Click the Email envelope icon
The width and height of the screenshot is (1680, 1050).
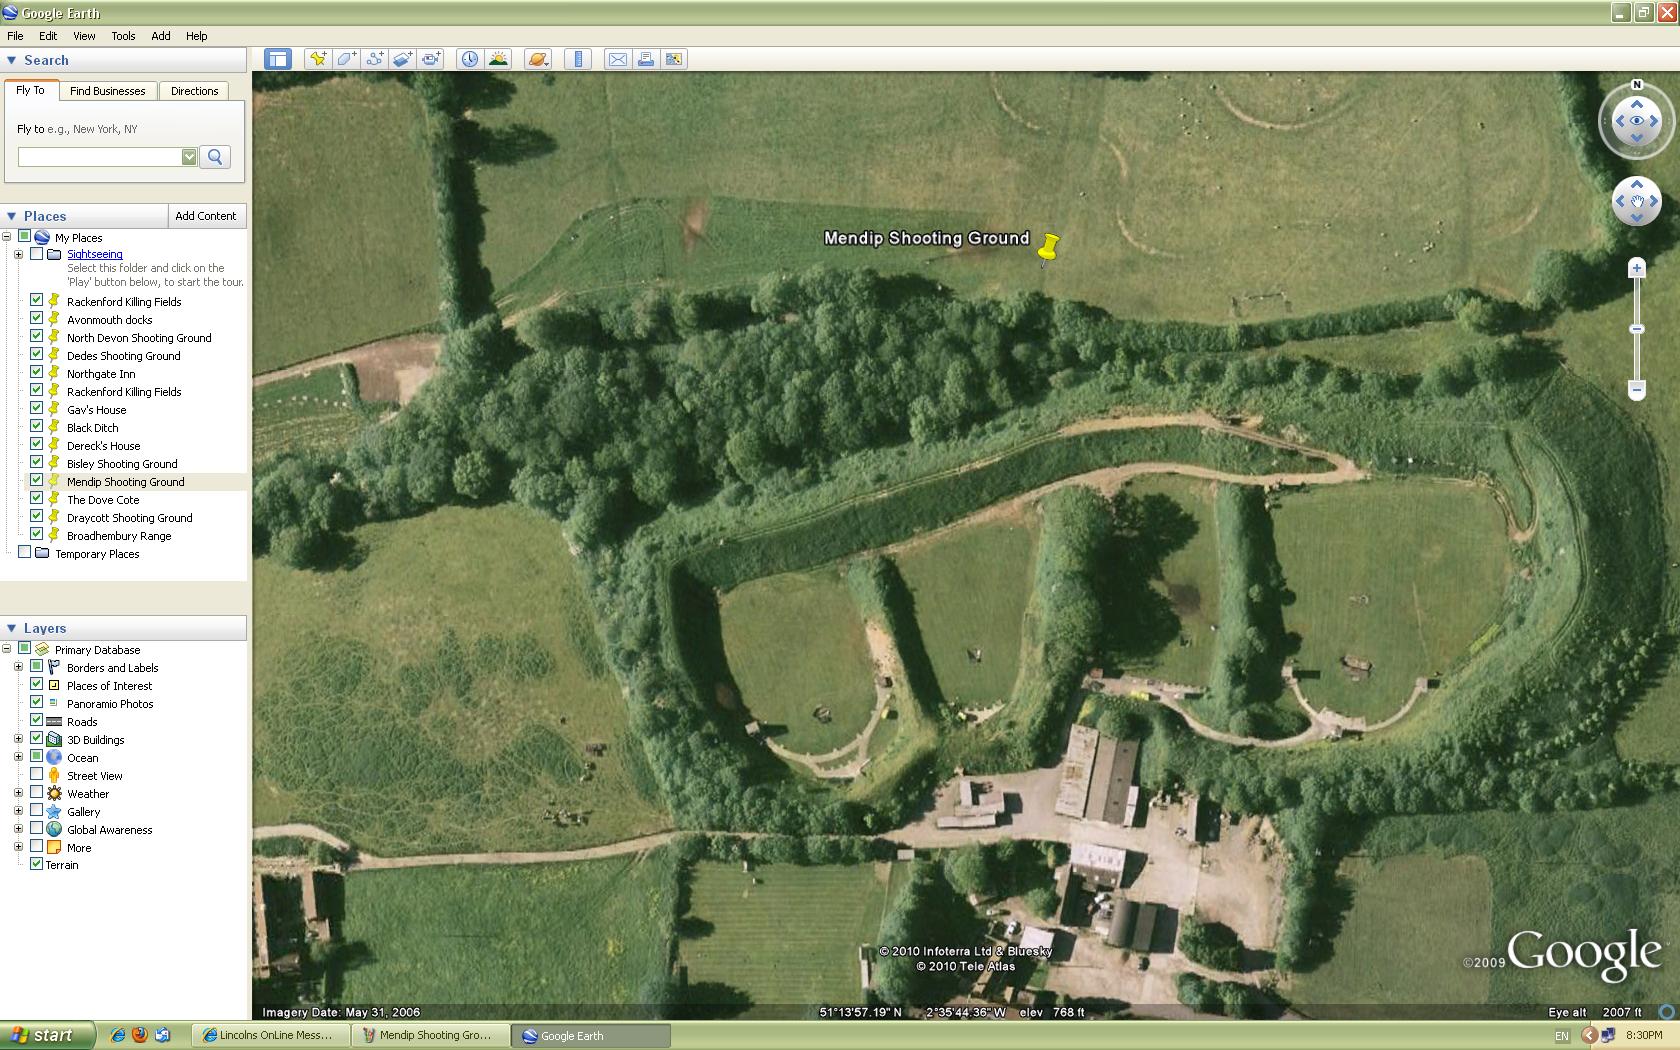point(618,59)
